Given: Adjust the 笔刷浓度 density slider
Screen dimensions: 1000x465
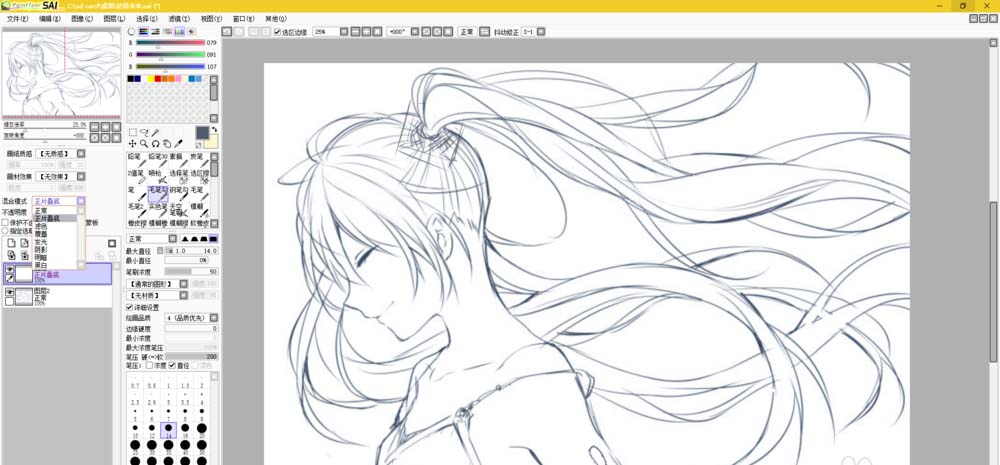Looking at the screenshot, I should tap(191, 272).
